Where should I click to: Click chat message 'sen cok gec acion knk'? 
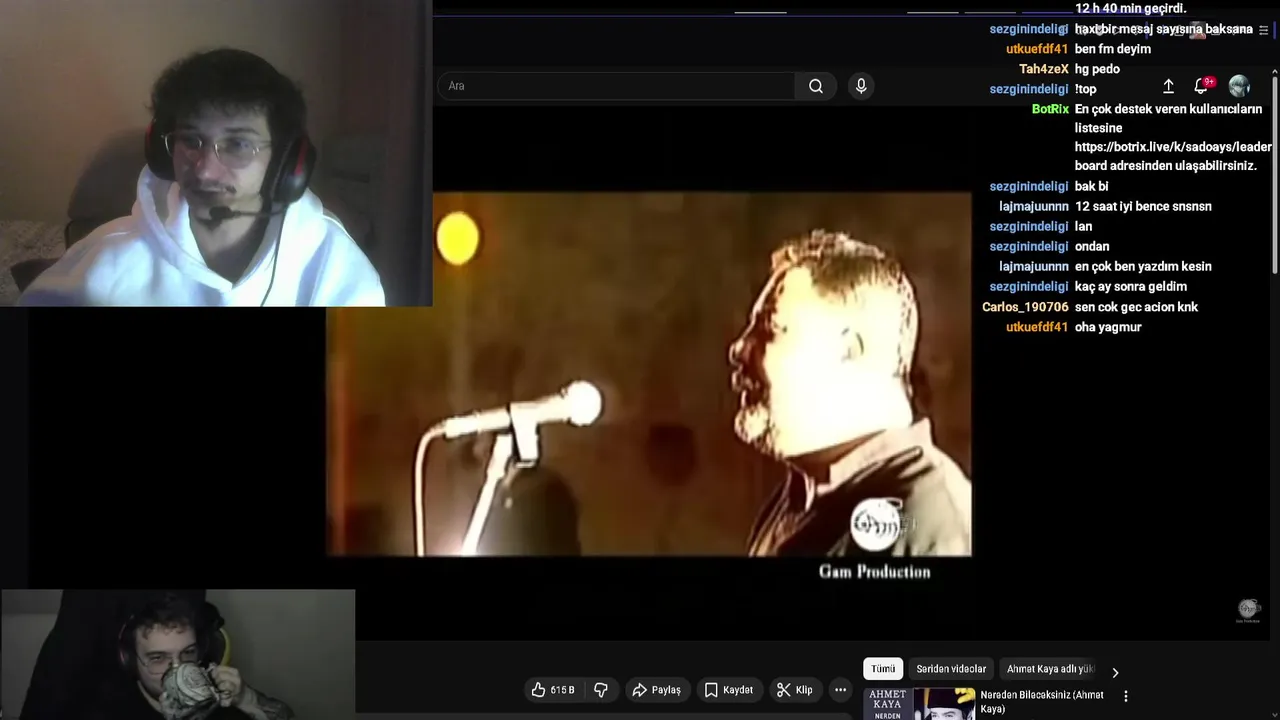(x=1136, y=307)
